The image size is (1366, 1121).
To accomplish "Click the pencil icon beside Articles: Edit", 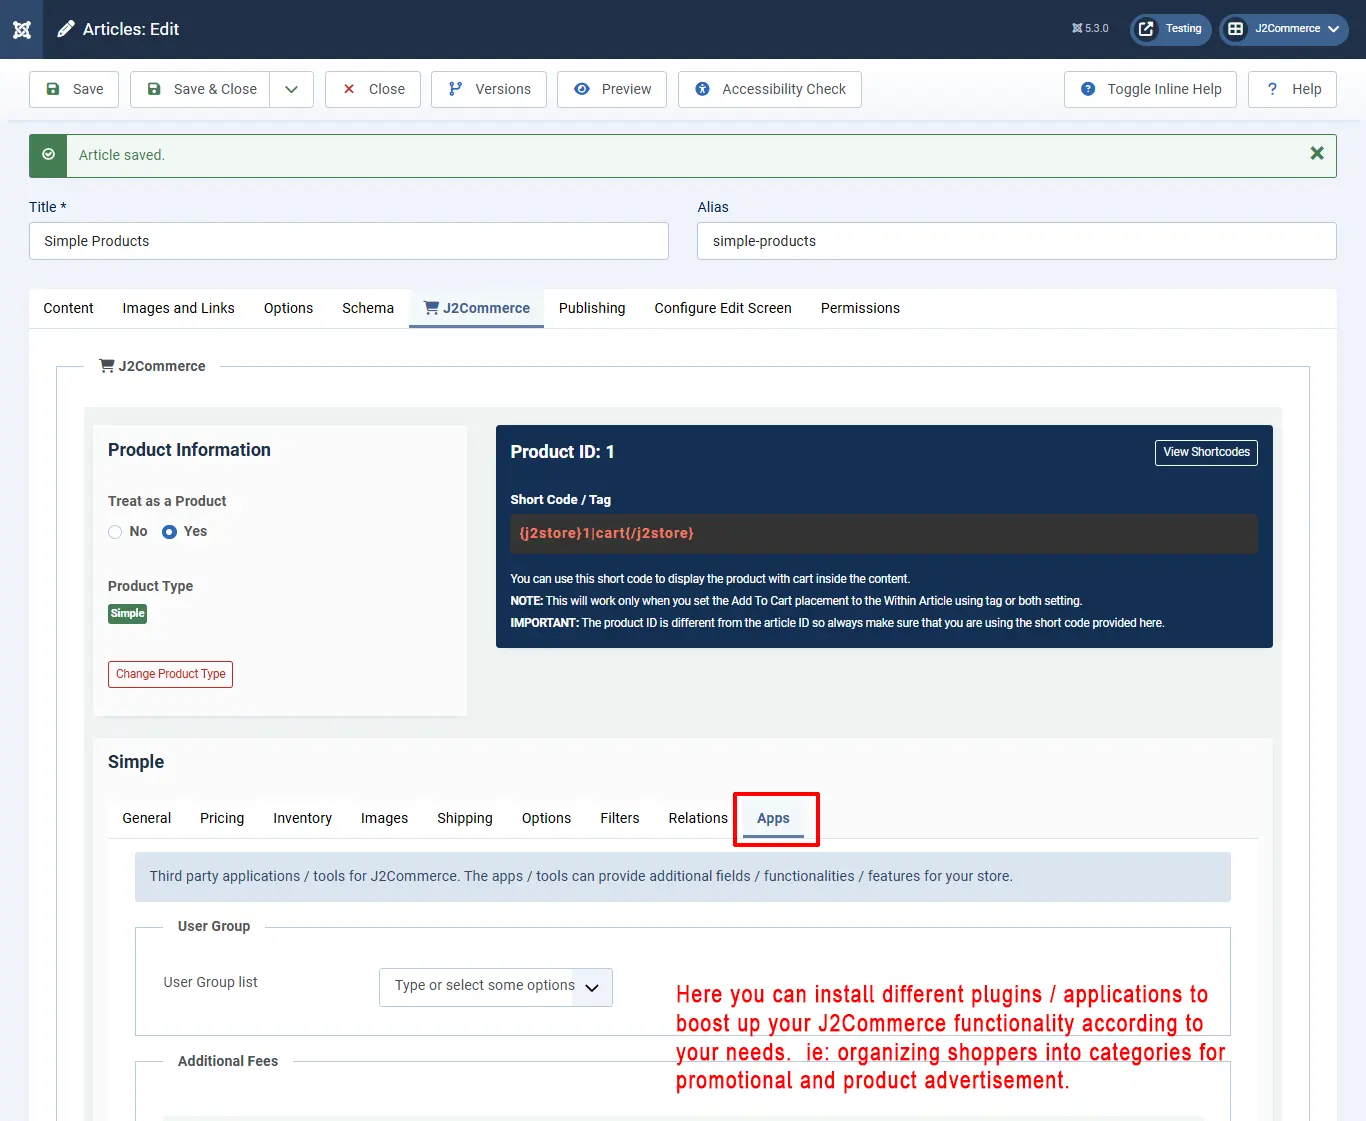I will 66,29.
